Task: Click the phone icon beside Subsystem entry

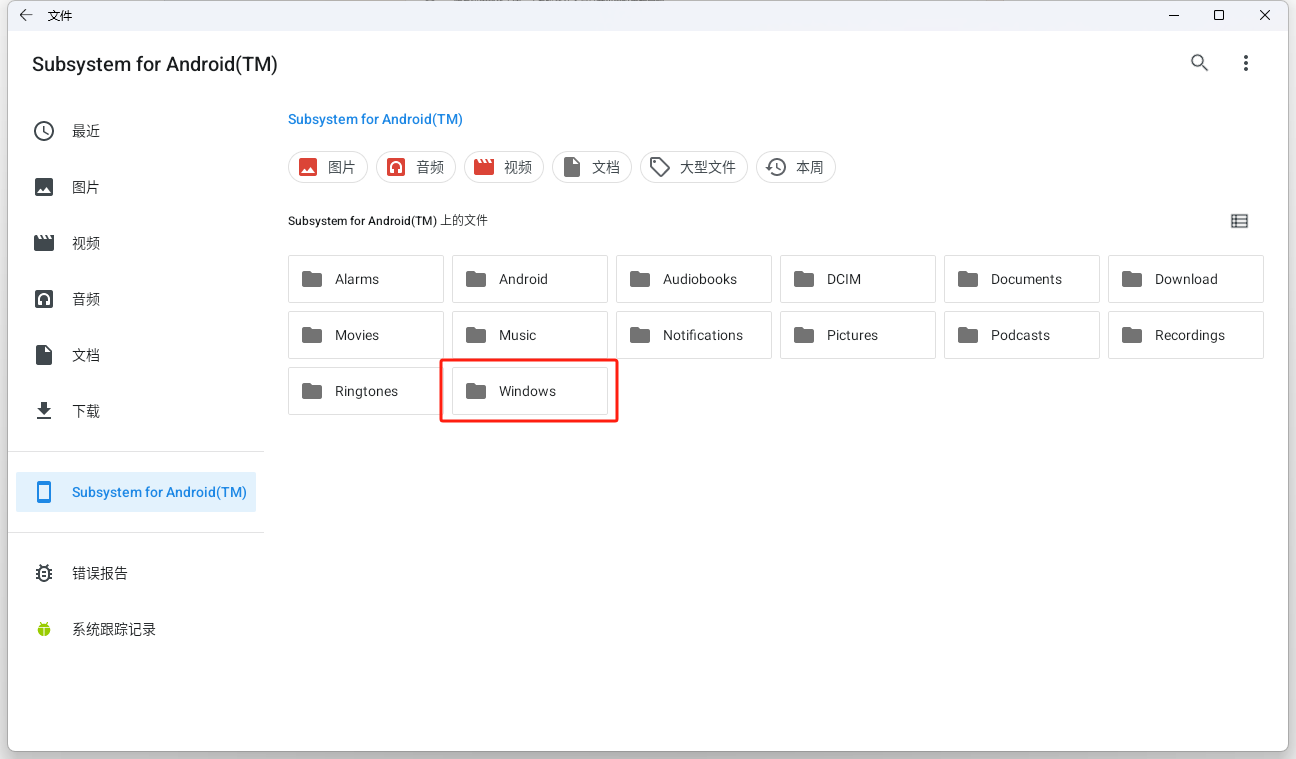Action: pyautogui.click(x=44, y=492)
